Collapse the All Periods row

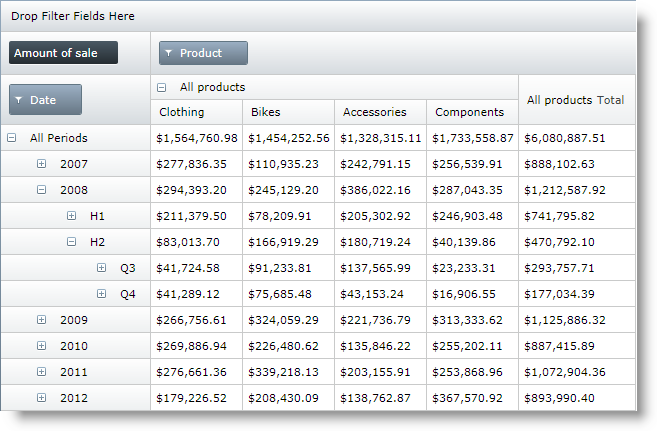pos(12,138)
